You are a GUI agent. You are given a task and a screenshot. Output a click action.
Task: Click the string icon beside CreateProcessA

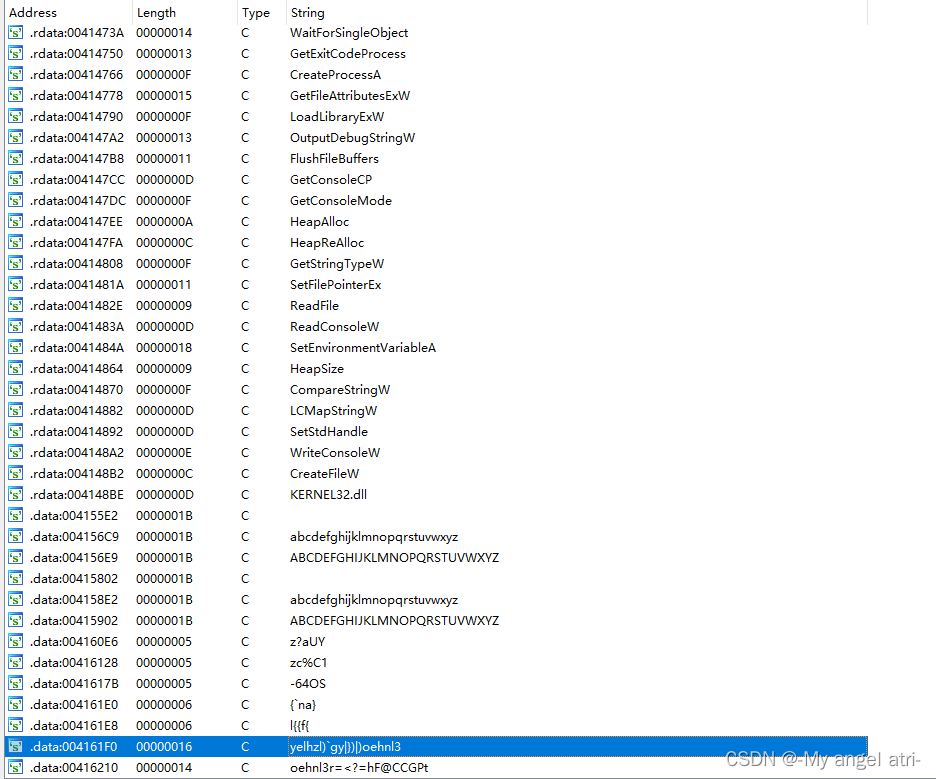(x=16, y=75)
